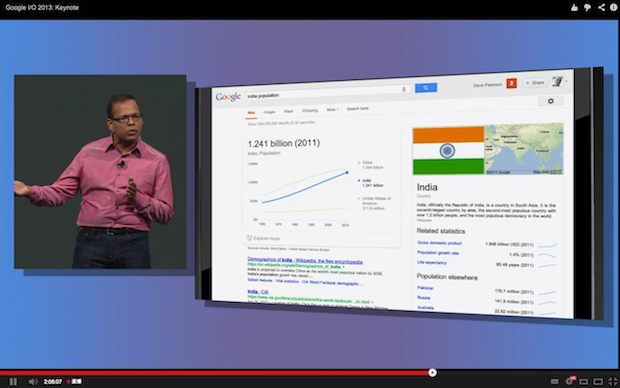
Task: Show video info via the i icon
Action: pyautogui.click(x=614, y=7)
